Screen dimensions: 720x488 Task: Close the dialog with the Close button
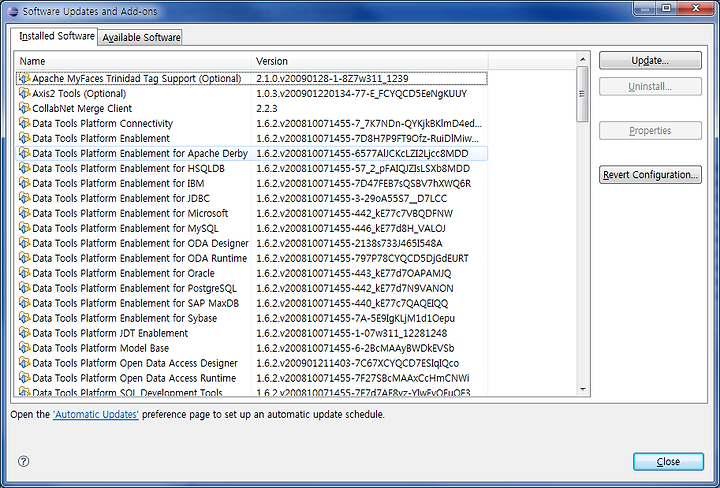point(668,461)
